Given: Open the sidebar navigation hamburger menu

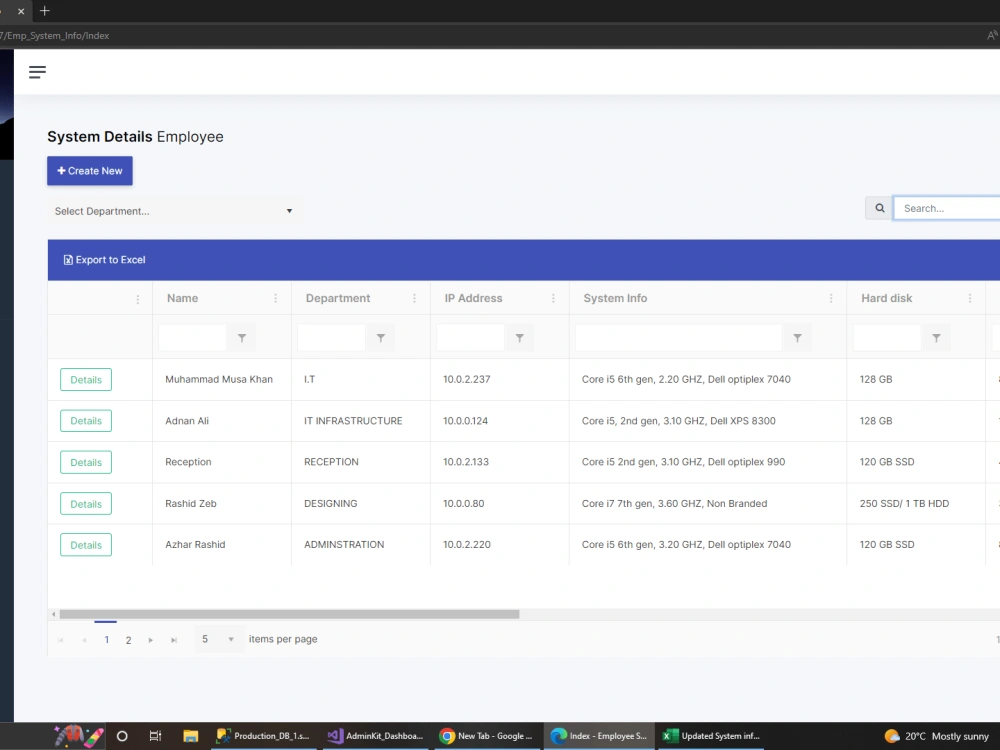Looking at the screenshot, I should pyautogui.click(x=37, y=71).
